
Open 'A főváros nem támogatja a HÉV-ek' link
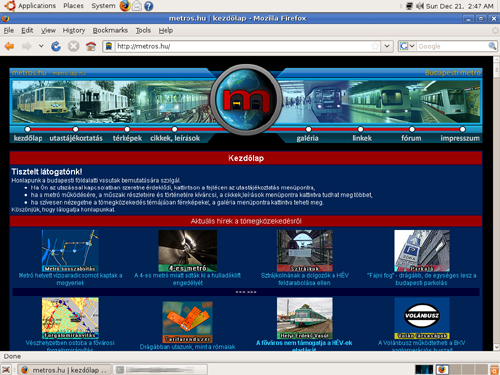pyautogui.click(x=304, y=343)
